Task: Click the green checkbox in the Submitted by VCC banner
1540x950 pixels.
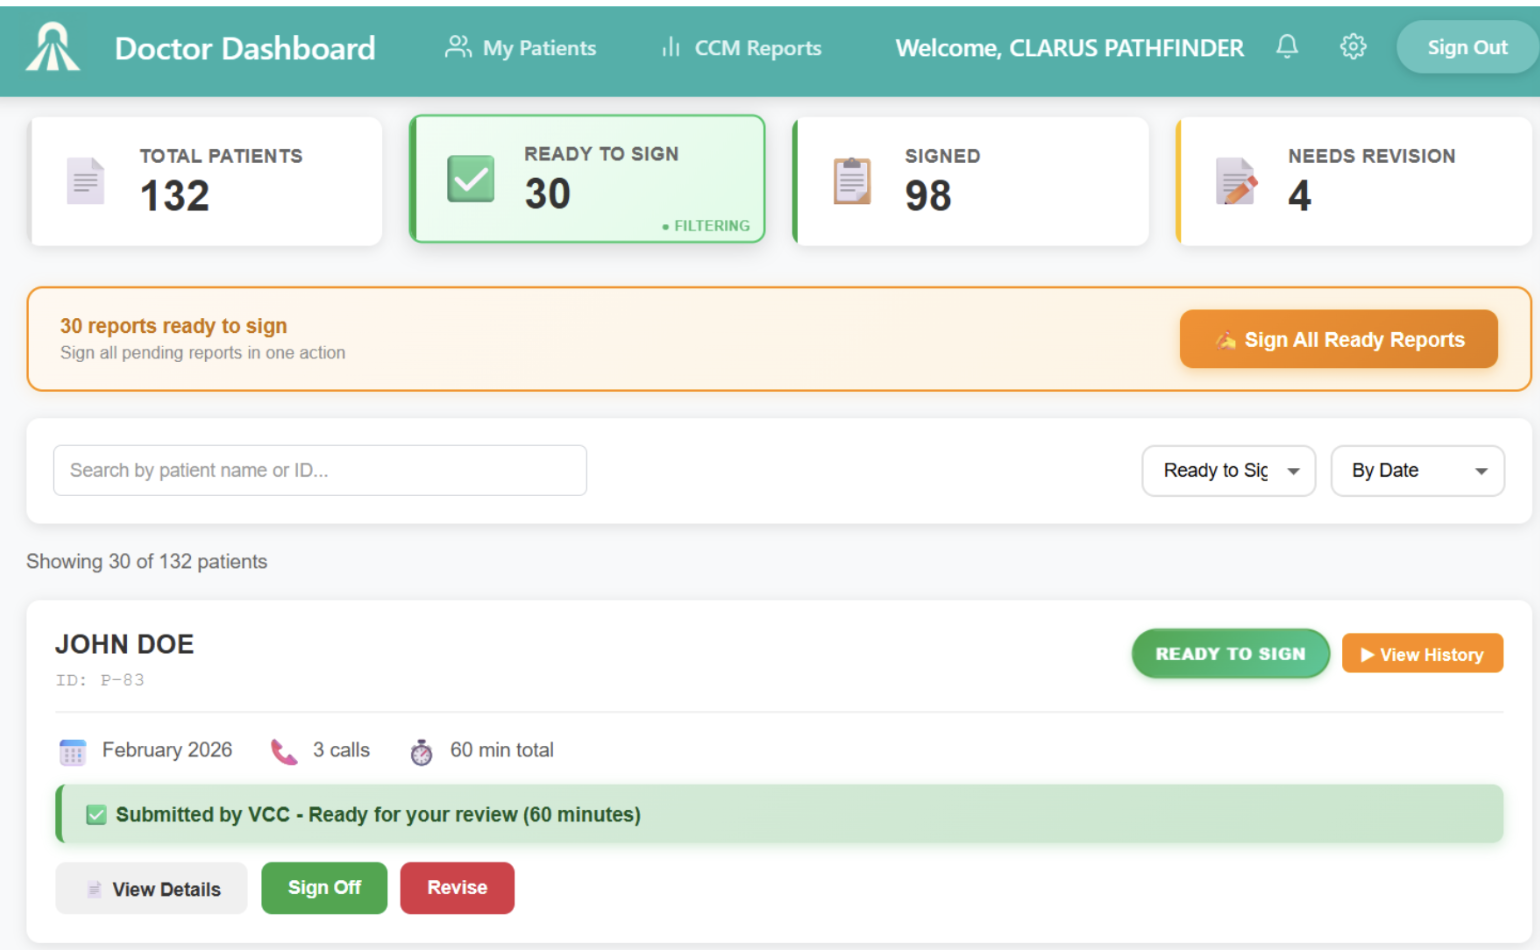Action: tap(95, 814)
